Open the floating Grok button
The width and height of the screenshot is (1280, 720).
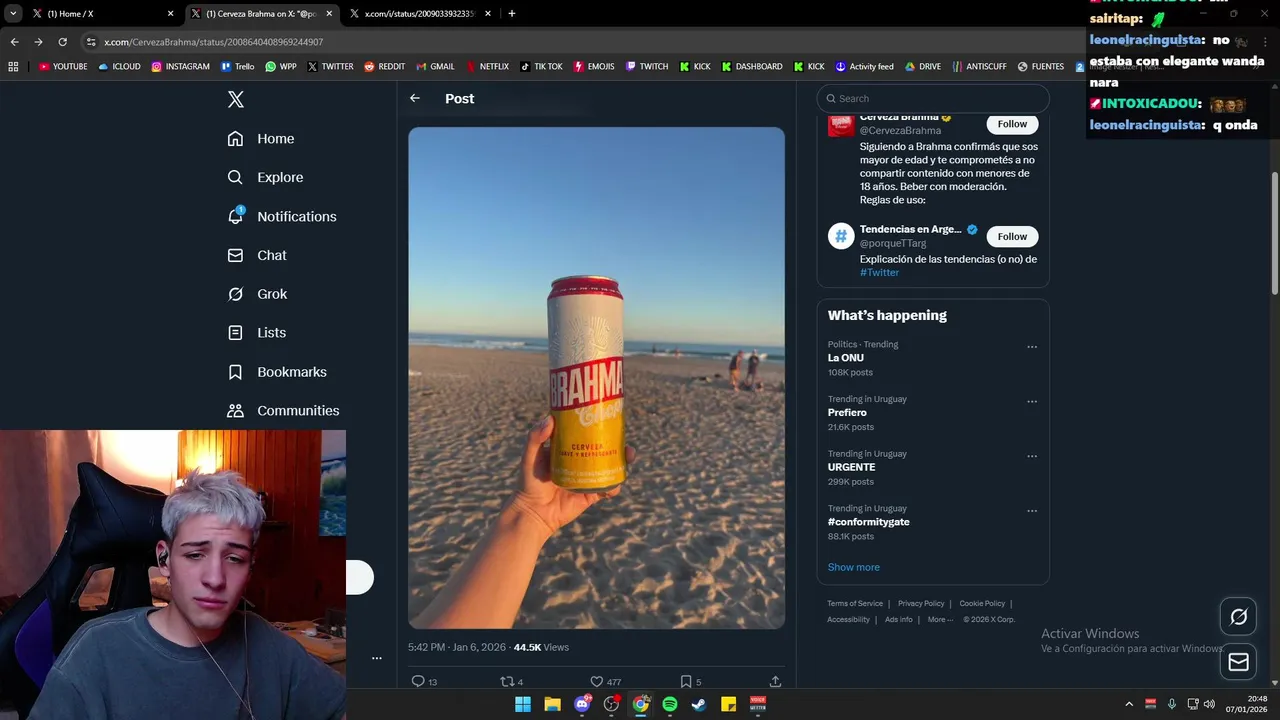(1238, 617)
